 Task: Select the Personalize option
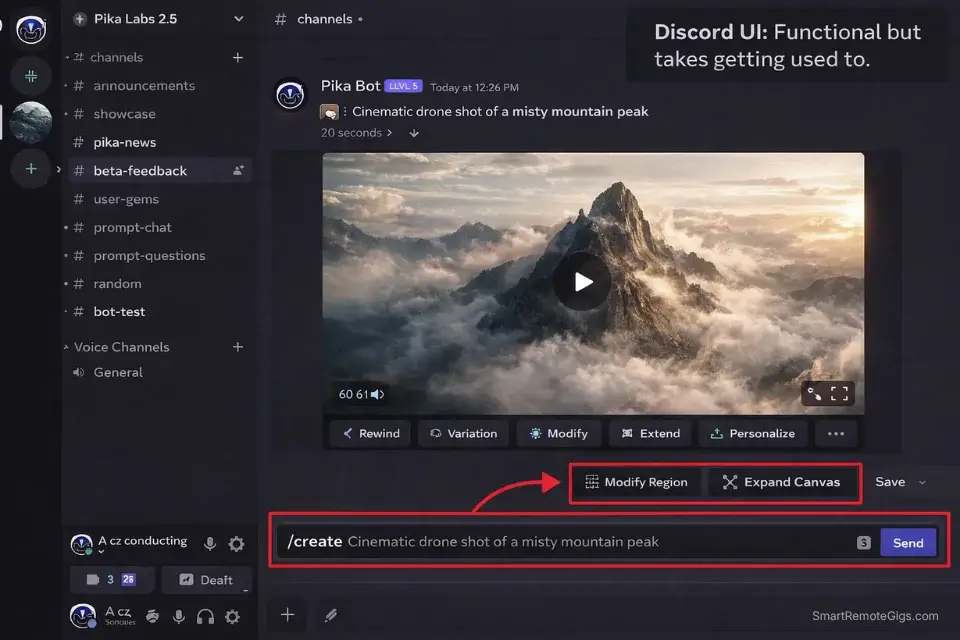click(x=752, y=433)
